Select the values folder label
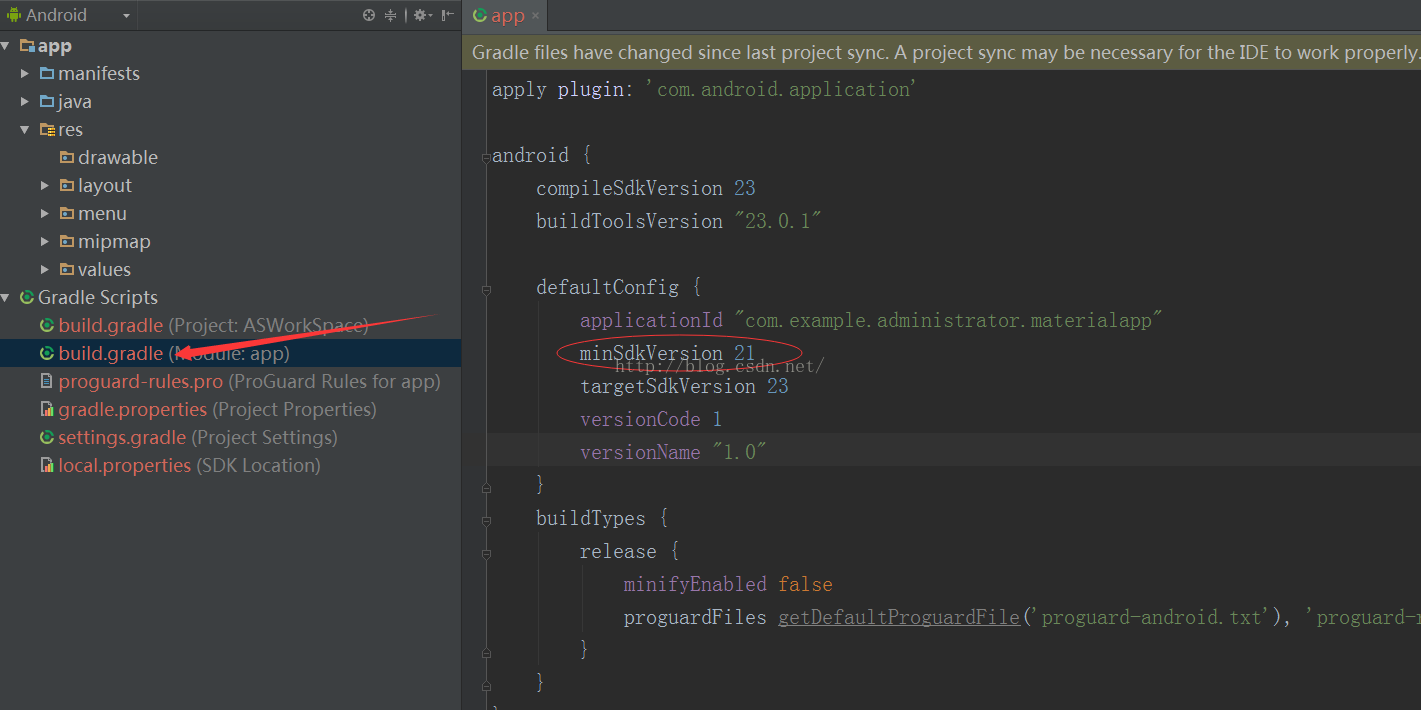1421x710 pixels. tap(104, 270)
